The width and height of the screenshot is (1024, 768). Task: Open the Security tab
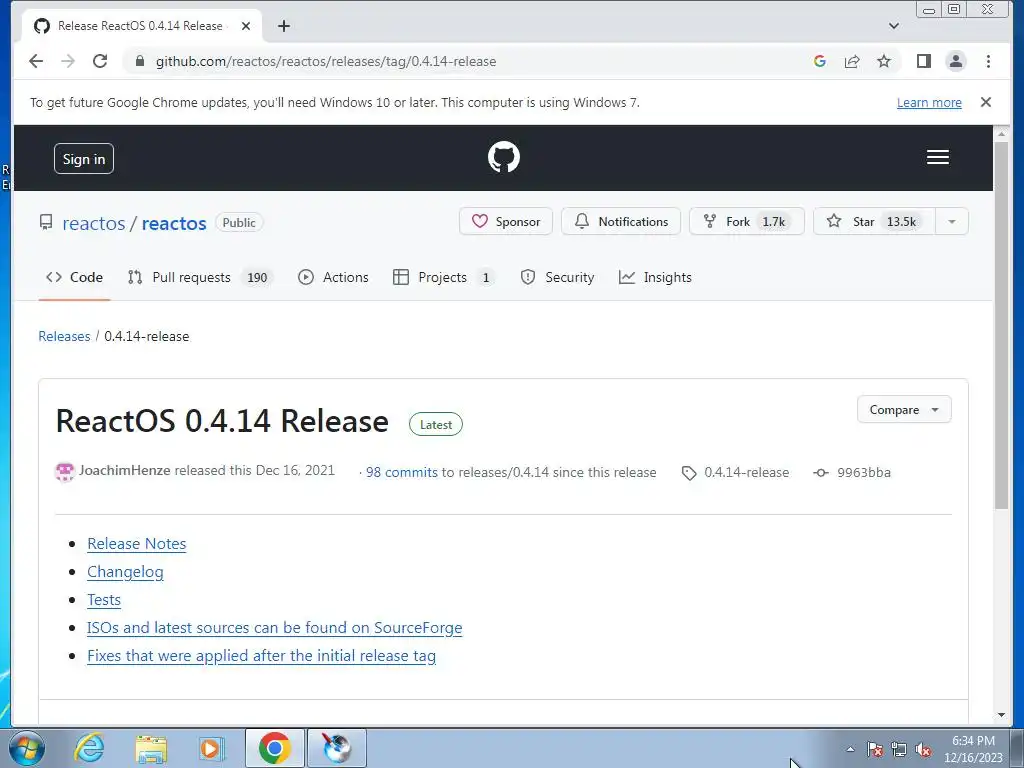[x=557, y=278]
